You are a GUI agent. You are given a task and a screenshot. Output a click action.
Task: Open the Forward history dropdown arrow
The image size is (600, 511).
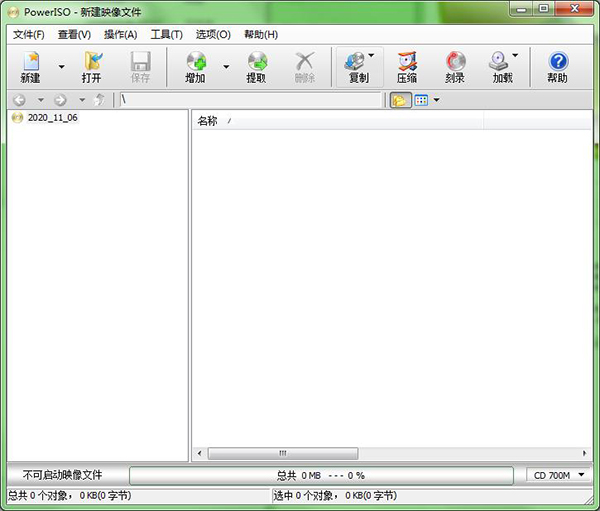point(82,100)
